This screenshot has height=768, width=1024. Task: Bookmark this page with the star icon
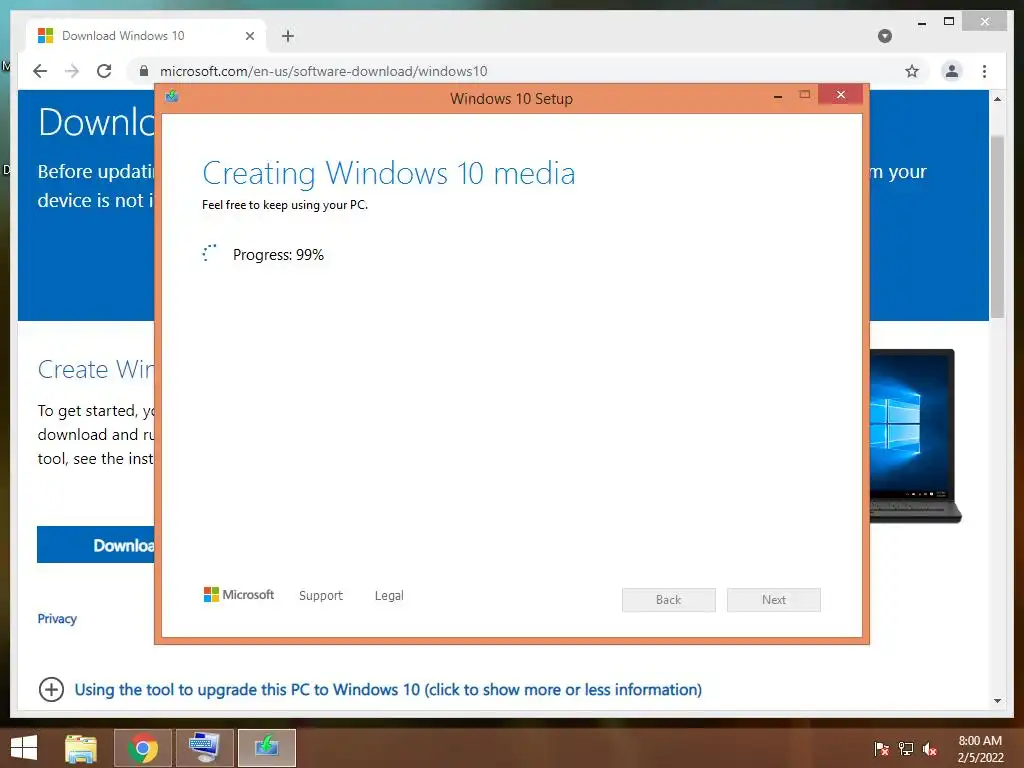click(912, 71)
